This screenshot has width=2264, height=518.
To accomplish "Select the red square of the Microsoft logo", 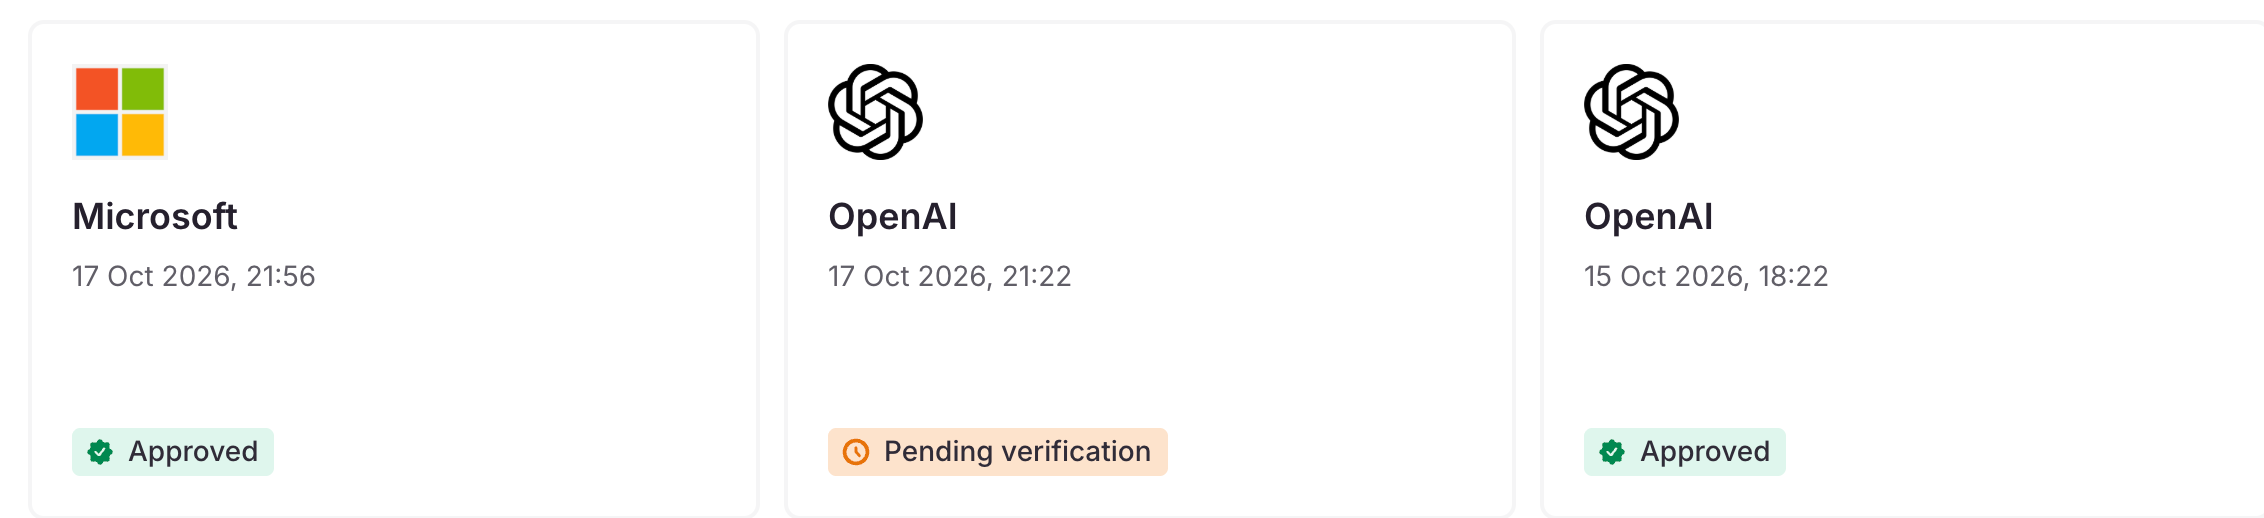I will point(97,89).
